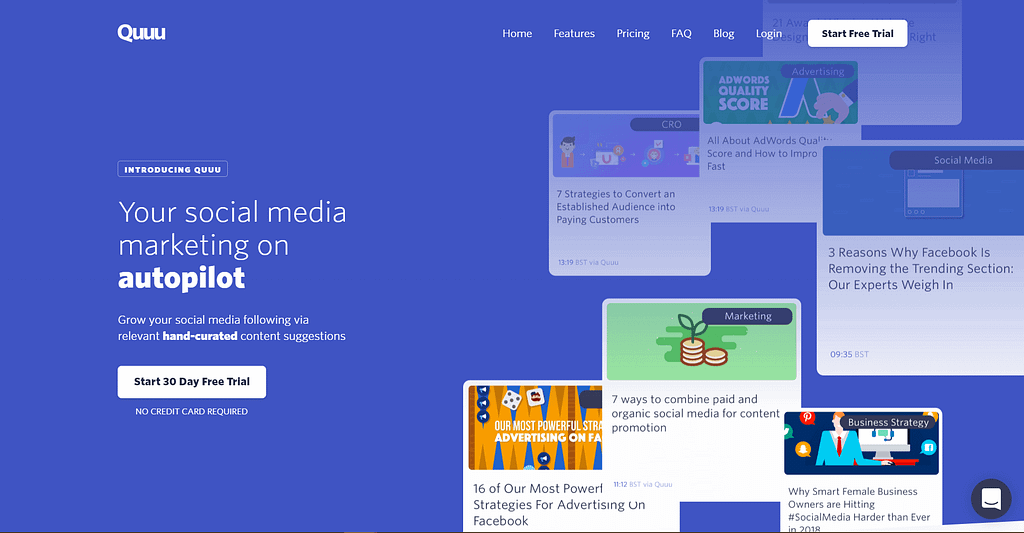Click NO CREDIT CARD REQUIRED text
Image resolution: width=1024 pixels, height=533 pixels.
[191, 411]
